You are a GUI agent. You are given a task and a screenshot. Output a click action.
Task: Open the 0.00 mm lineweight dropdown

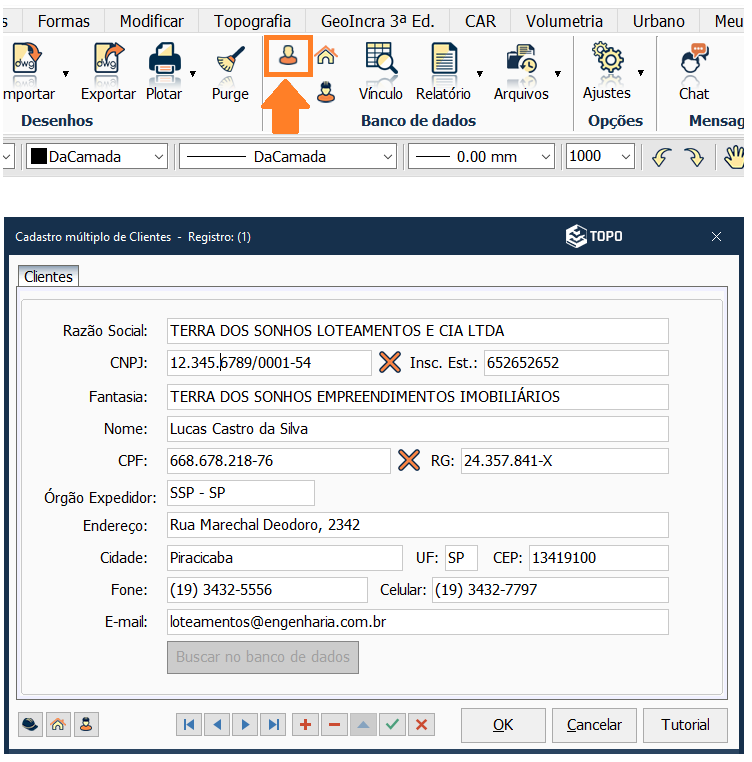coord(545,157)
